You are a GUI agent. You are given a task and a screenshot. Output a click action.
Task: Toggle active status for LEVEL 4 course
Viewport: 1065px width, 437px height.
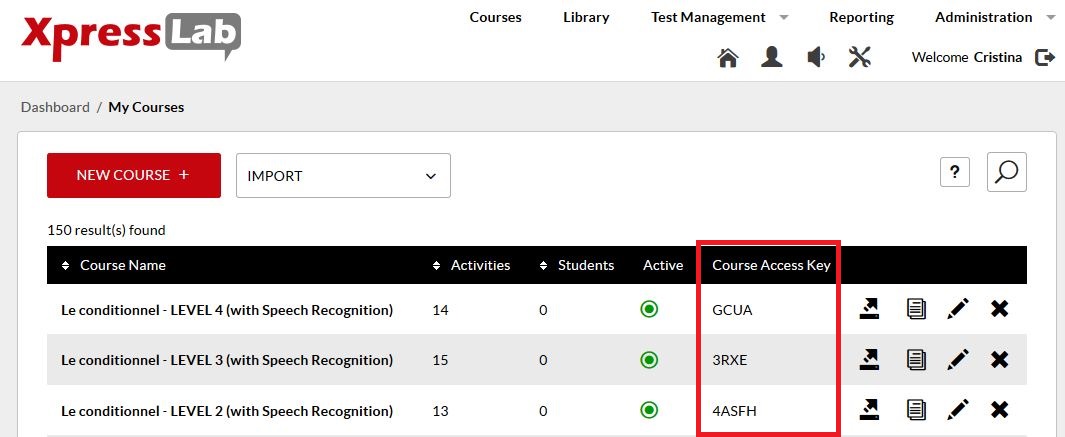pos(649,309)
